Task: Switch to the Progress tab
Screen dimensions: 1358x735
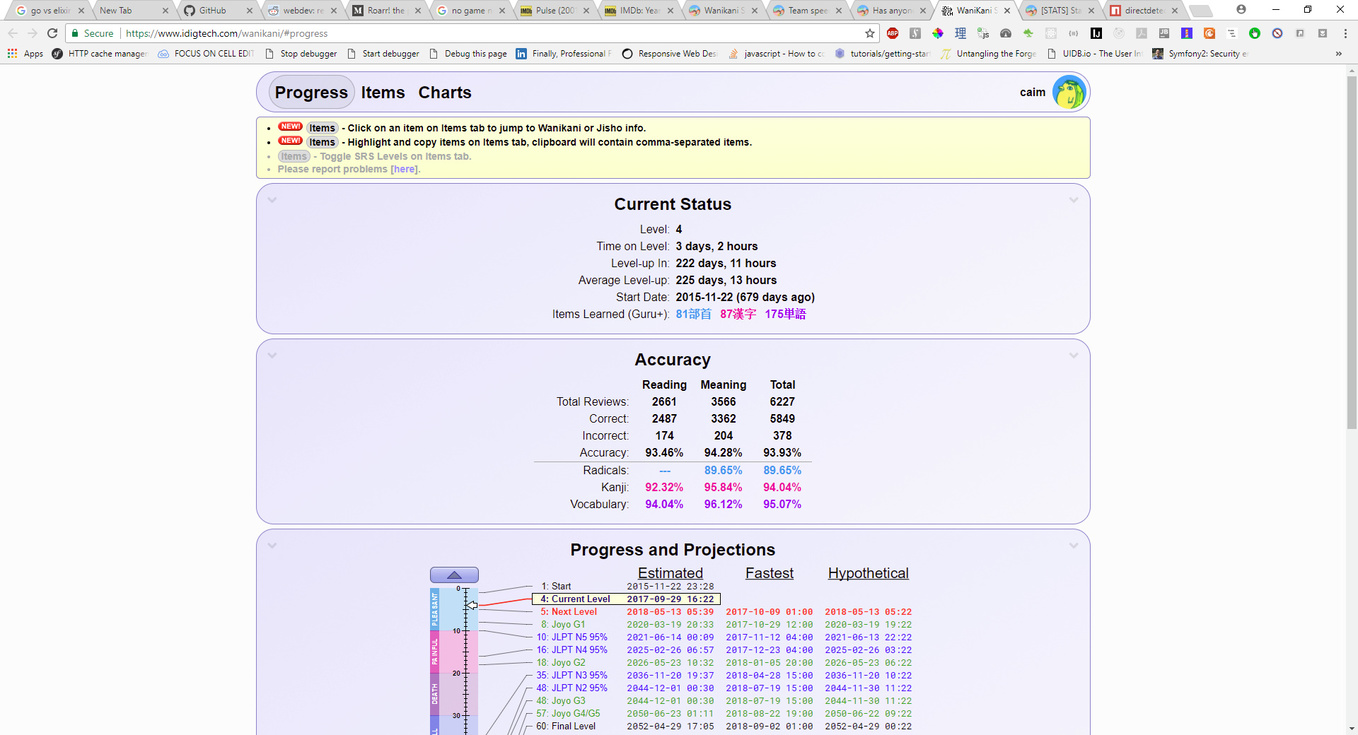Action: click(x=311, y=93)
